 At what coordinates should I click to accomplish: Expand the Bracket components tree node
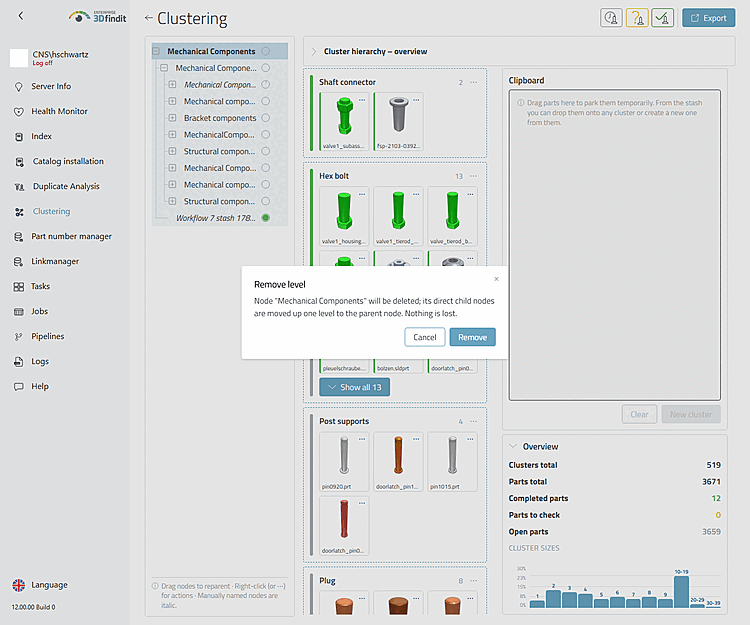tap(172, 118)
